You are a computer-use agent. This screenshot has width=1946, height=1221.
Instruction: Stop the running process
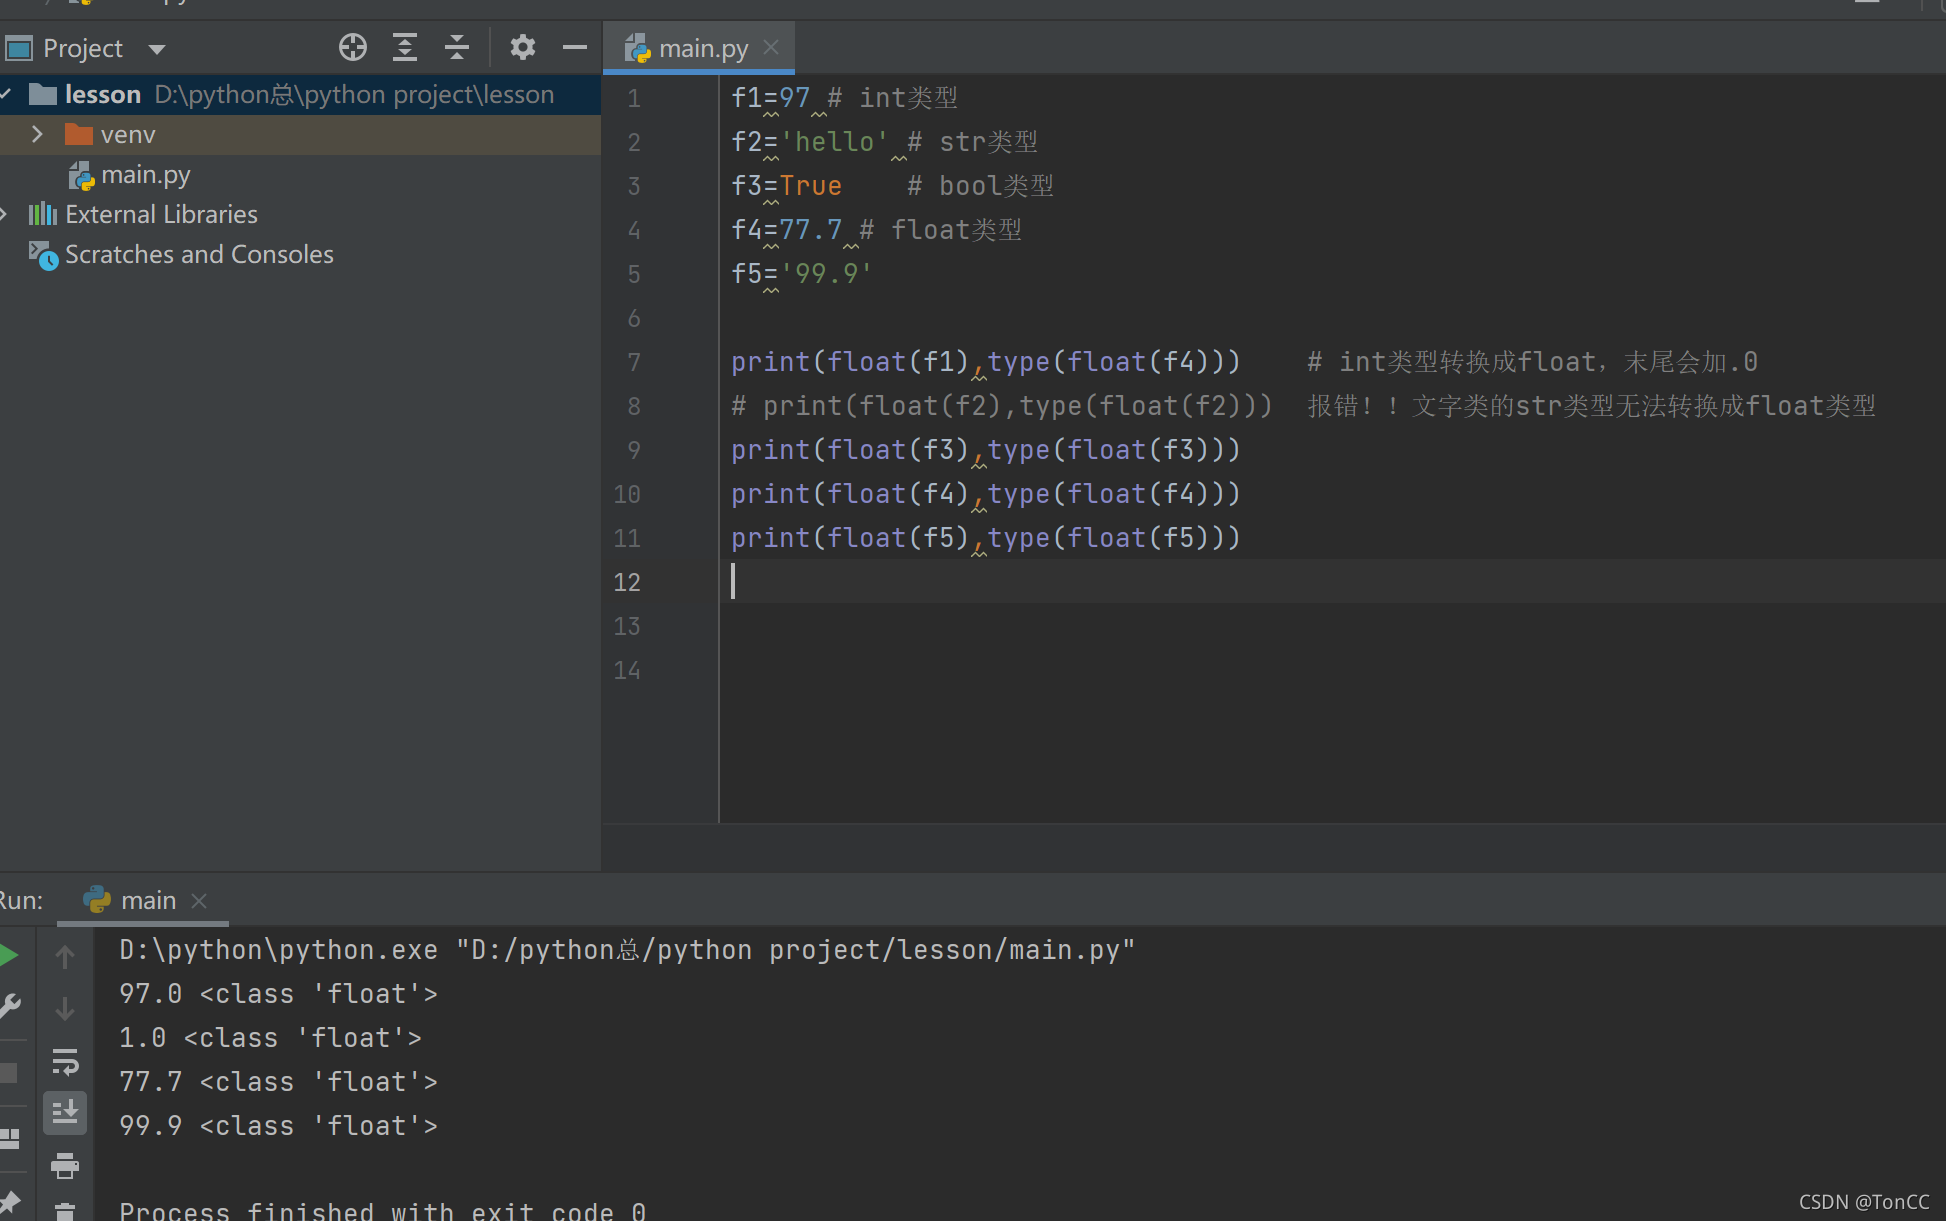click(x=9, y=1073)
